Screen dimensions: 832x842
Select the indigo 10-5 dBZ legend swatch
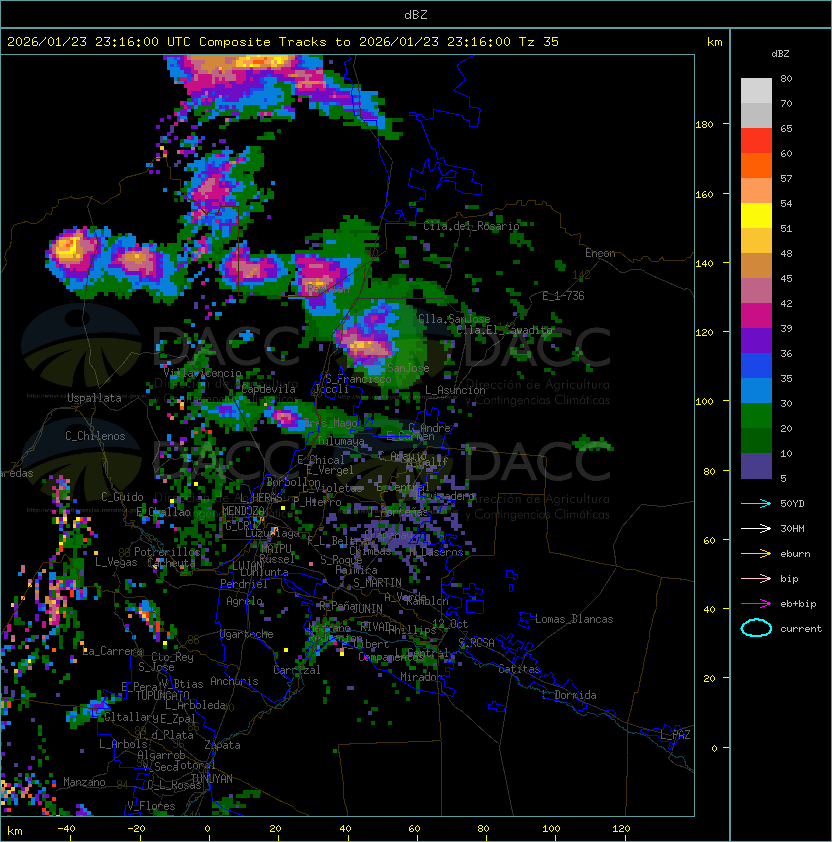(x=756, y=466)
